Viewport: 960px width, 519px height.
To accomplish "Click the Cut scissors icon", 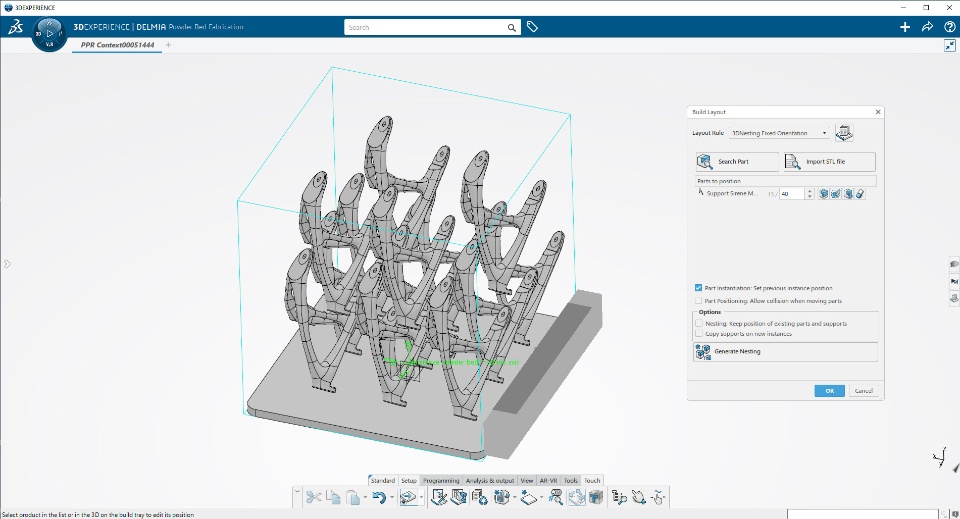I will (x=313, y=497).
